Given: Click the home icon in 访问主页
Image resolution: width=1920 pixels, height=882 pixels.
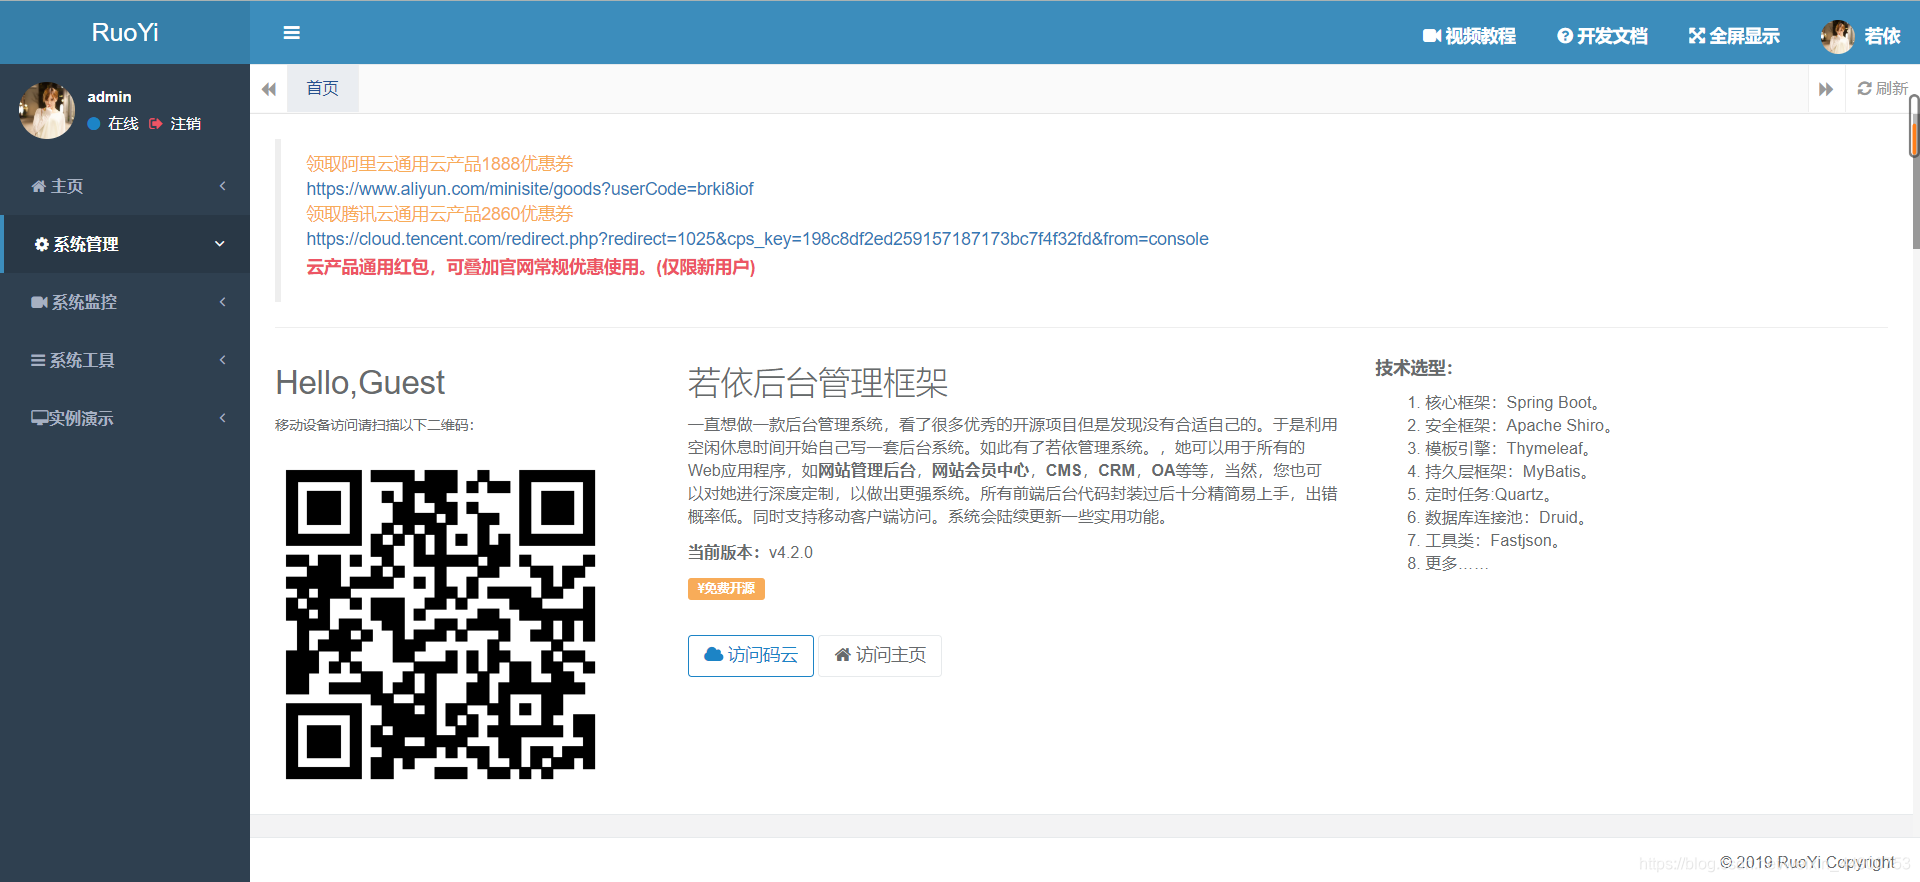Looking at the screenshot, I should click(x=843, y=655).
